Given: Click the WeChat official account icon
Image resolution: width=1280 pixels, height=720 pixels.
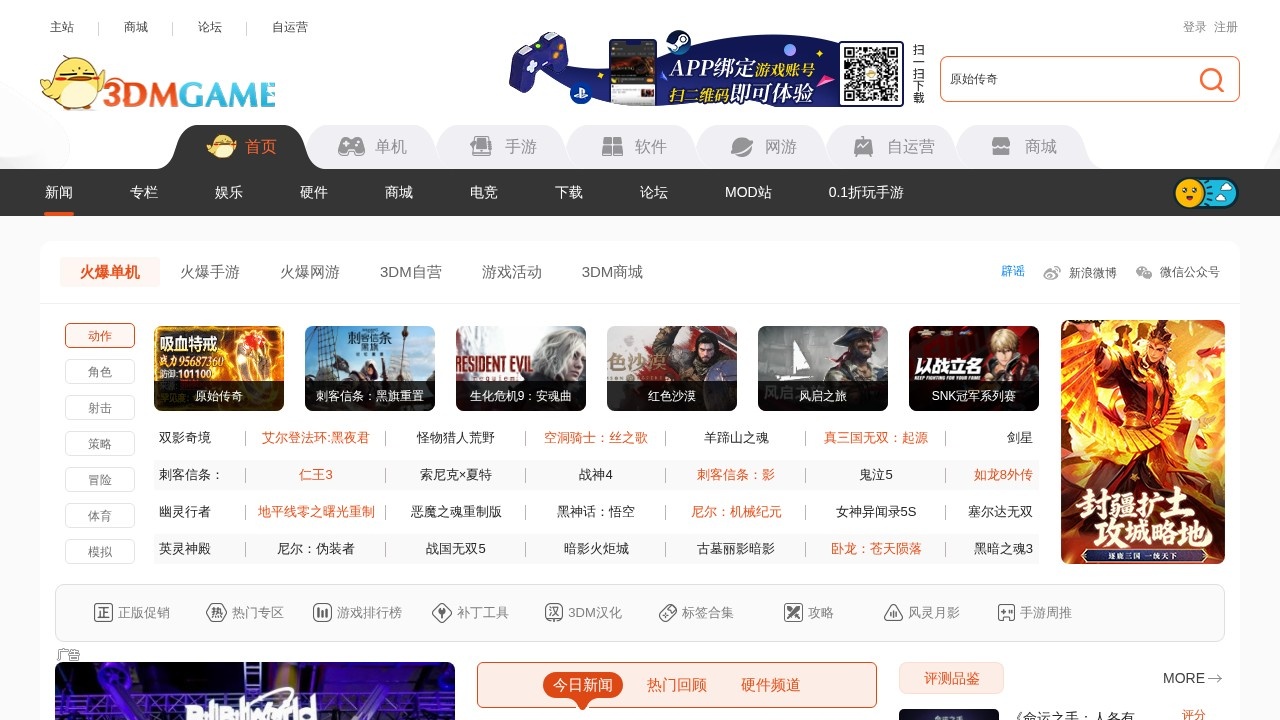Looking at the screenshot, I should pyautogui.click(x=1144, y=273).
